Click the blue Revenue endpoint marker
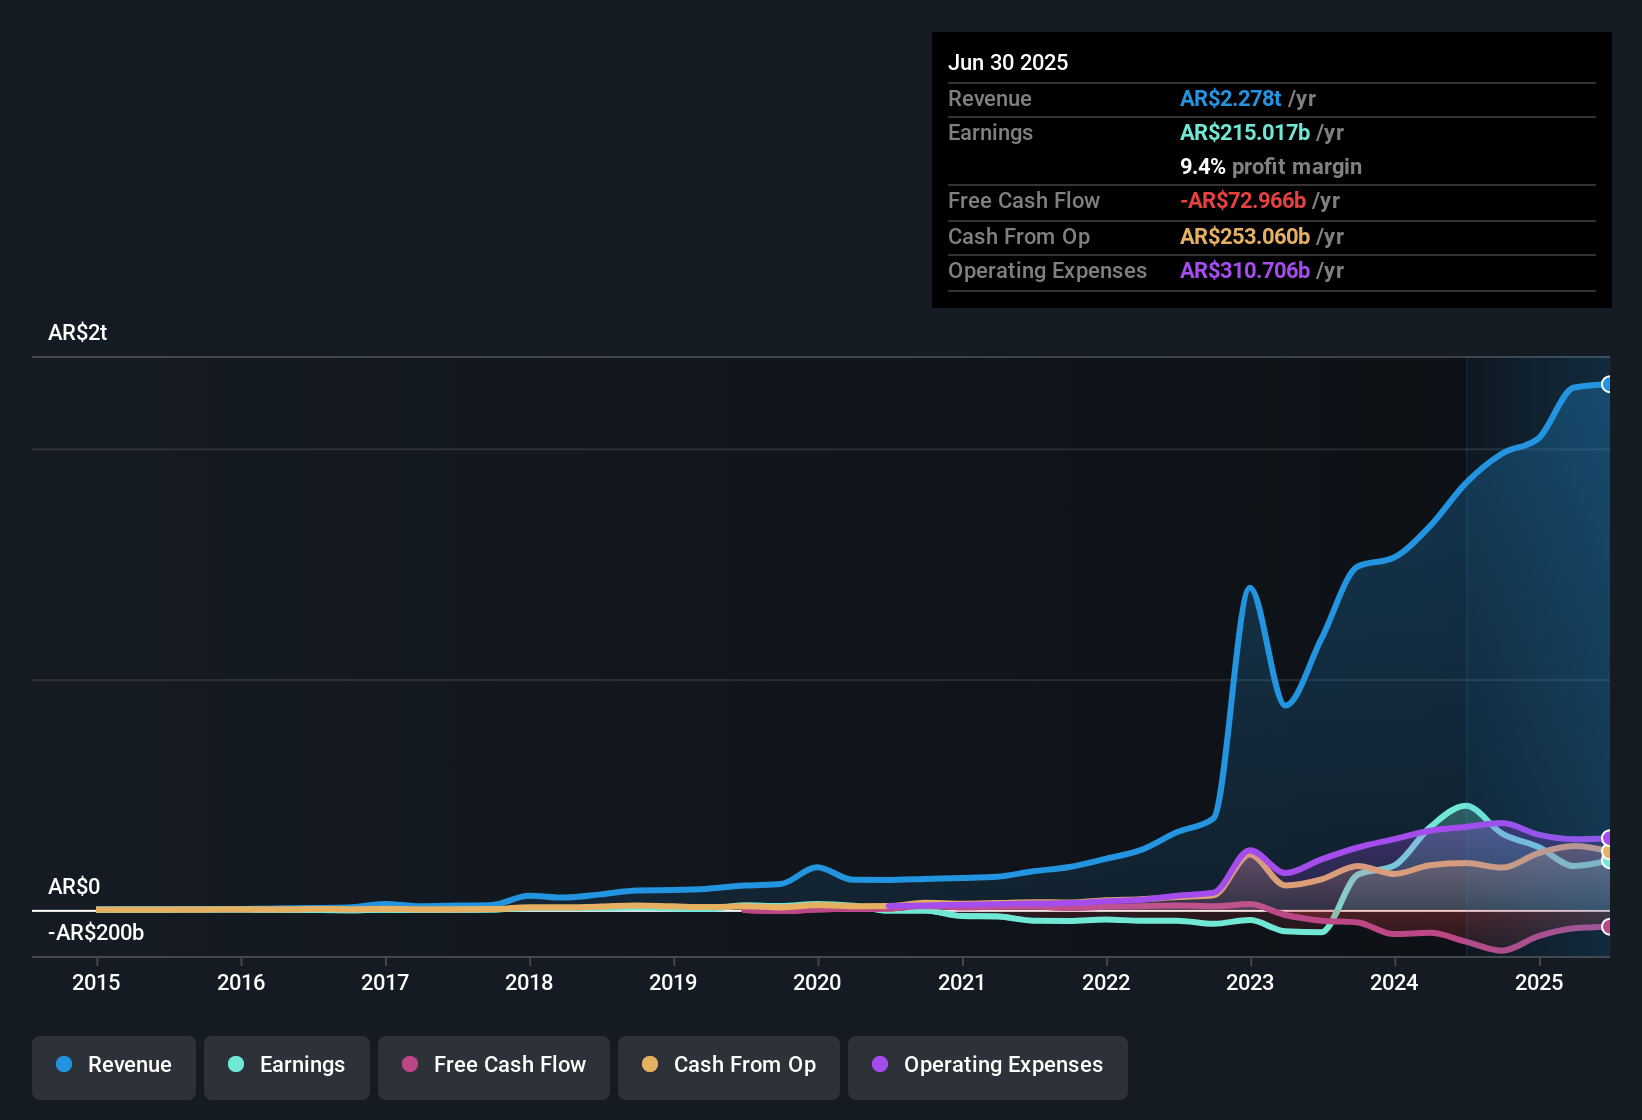Image resolution: width=1642 pixels, height=1120 pixels. point(1607,384)
